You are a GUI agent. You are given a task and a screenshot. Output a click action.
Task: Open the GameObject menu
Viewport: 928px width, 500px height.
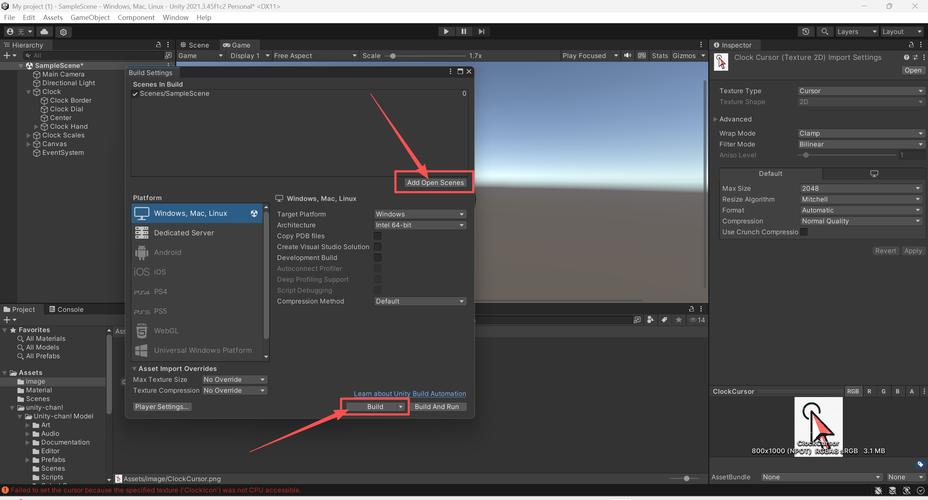(x=90, y=17)
